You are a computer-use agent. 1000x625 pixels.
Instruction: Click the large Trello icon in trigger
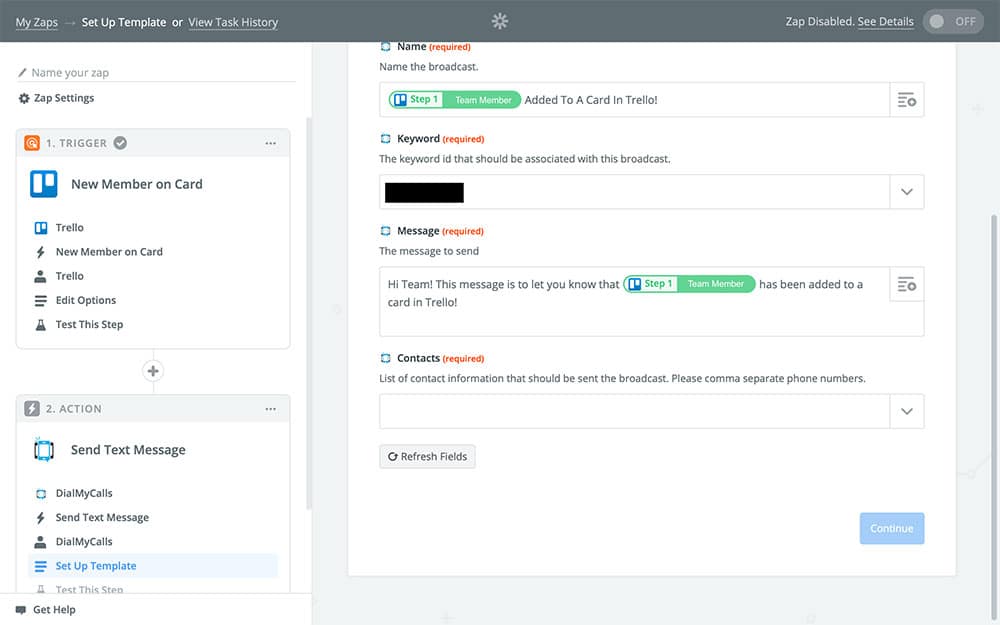coord(44,184)
